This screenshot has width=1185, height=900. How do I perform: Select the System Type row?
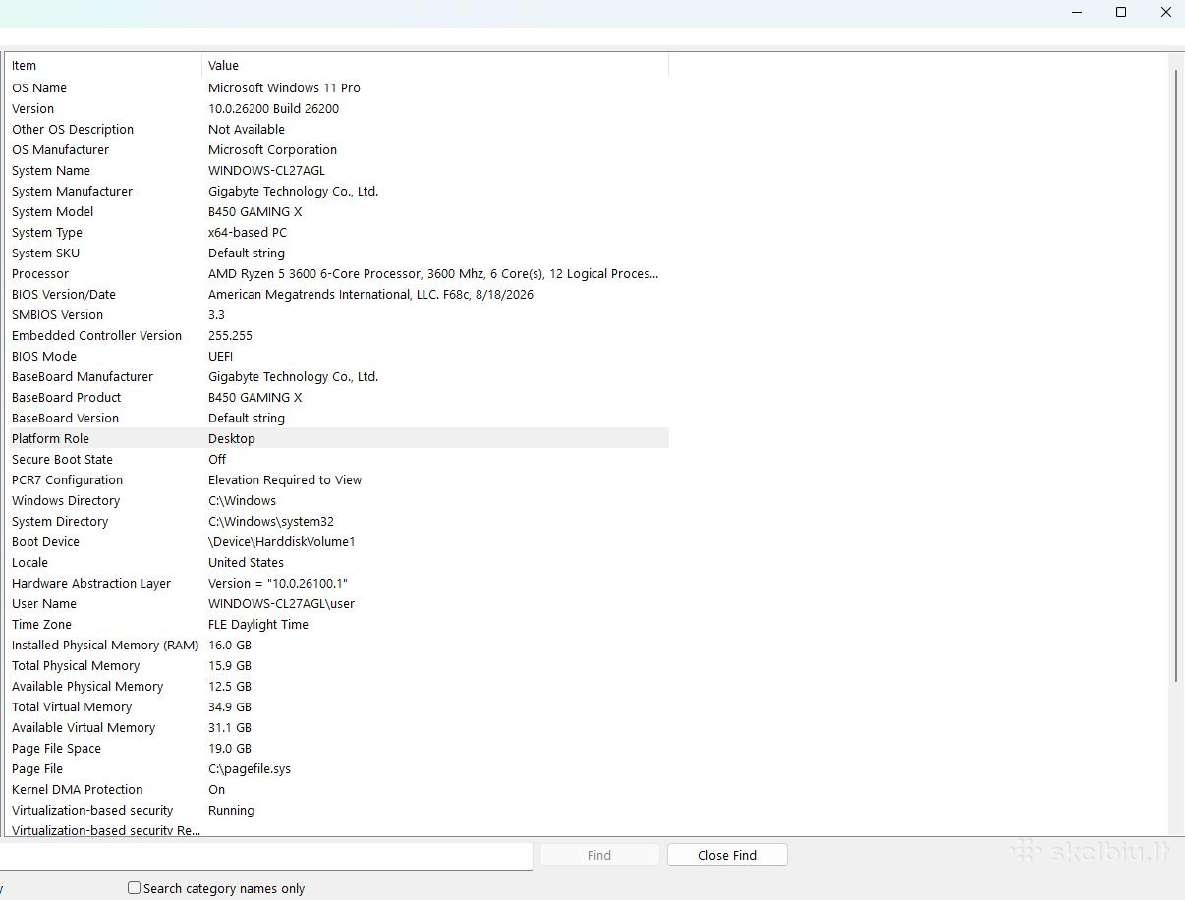337,232
